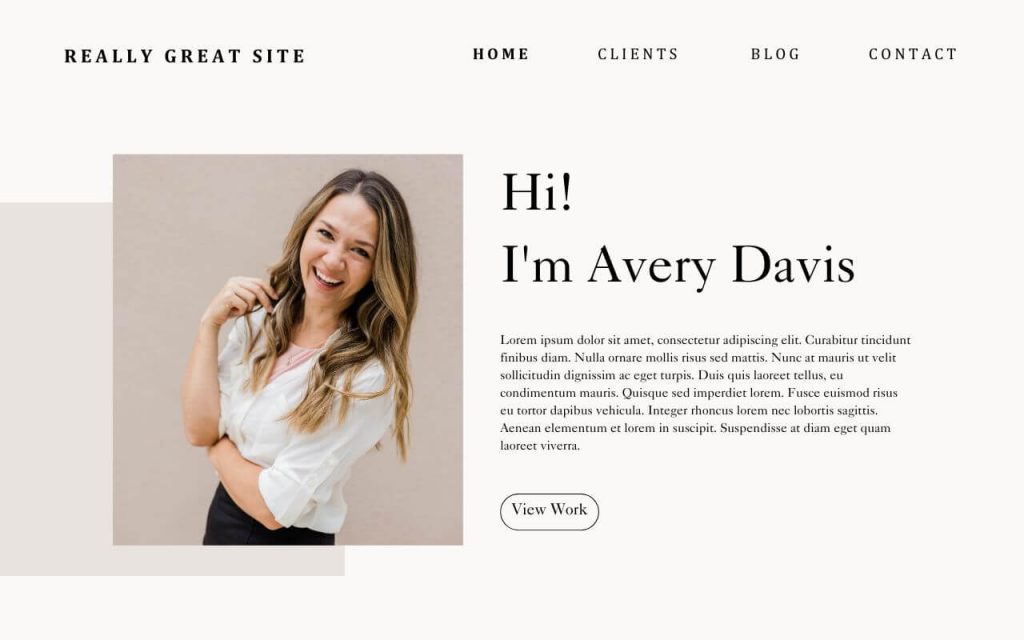
Task: Click the "Hi!" heading
Action: click(536, 191)
